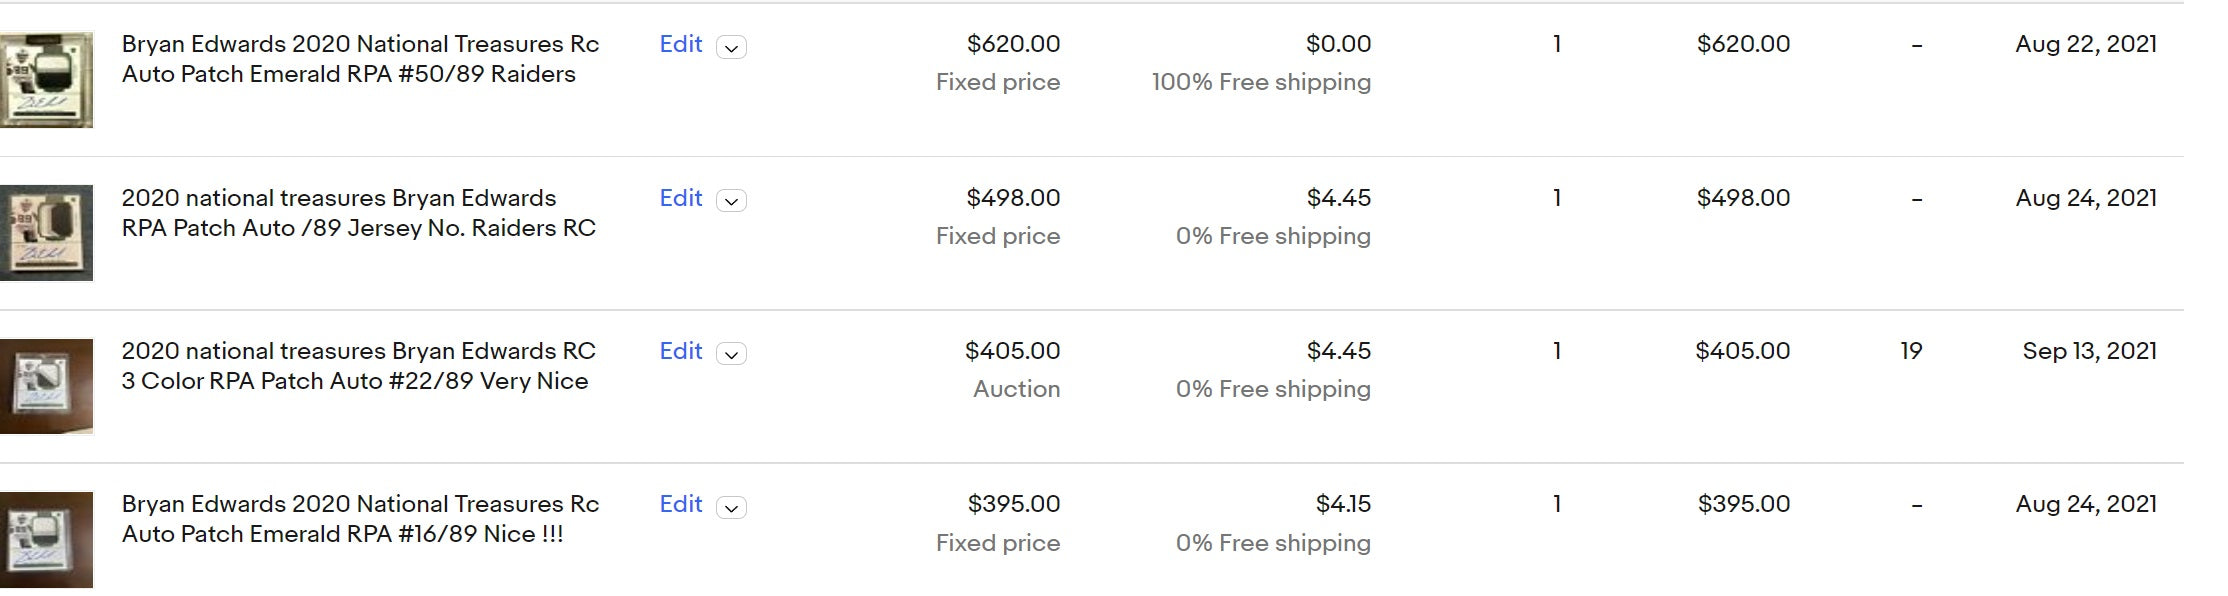The height and width of the screenshot is (596, 2228).
Task: Click Edit link for Emerald RPA #16/89 listing
Action: tap(681, 504)
